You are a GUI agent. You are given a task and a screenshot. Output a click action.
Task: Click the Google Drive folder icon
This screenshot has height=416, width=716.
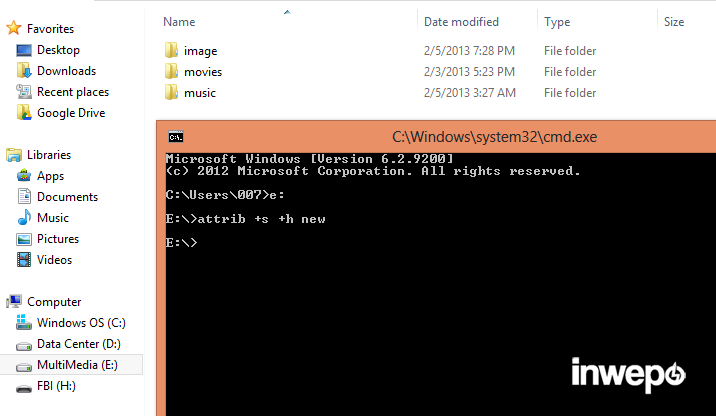tap(24, 113)
